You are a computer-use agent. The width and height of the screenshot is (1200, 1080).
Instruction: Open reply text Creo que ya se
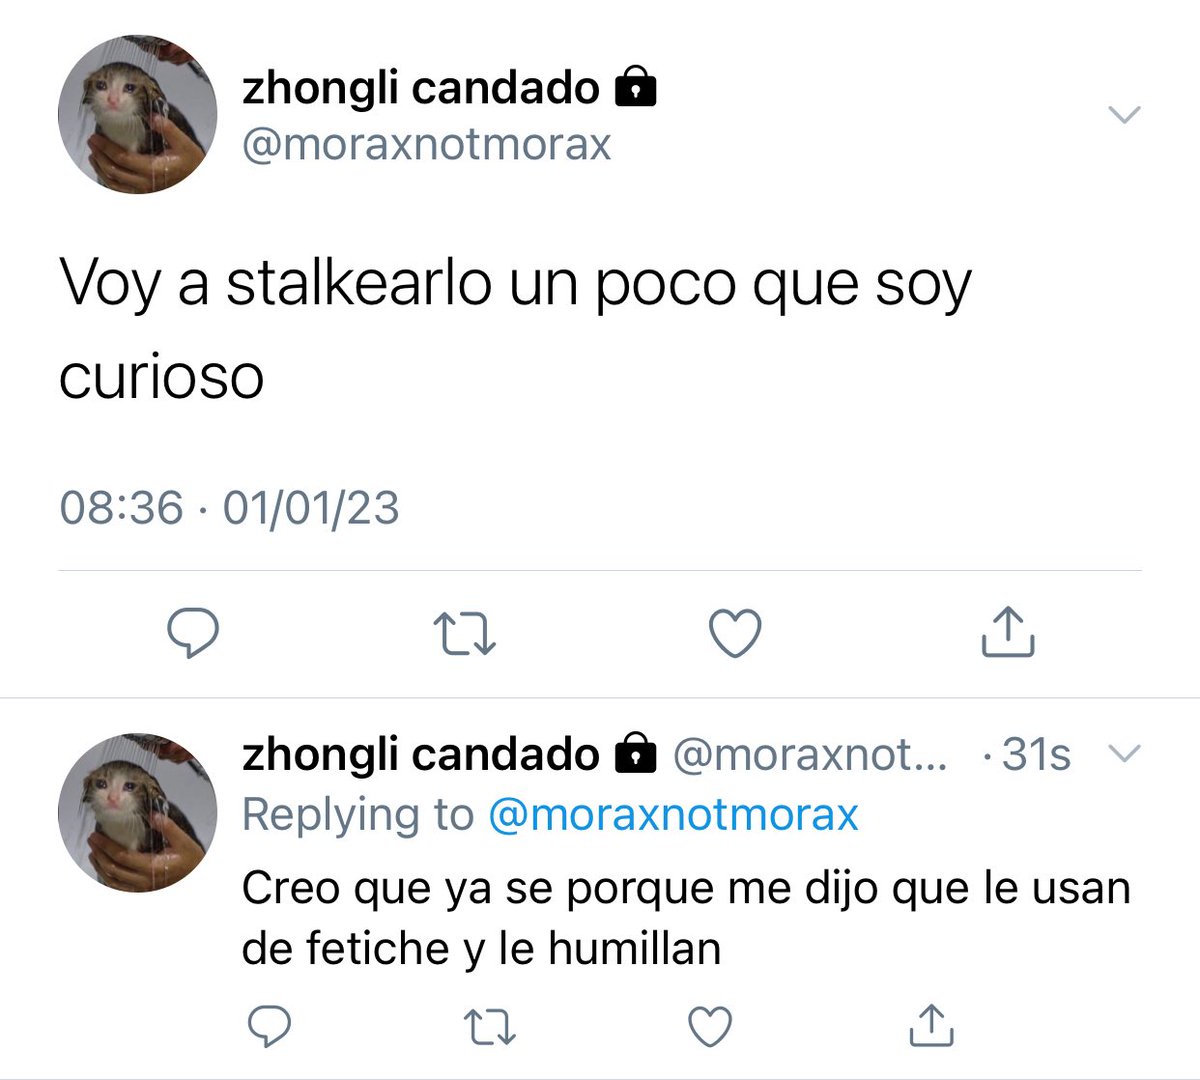[x=686, y=918]
